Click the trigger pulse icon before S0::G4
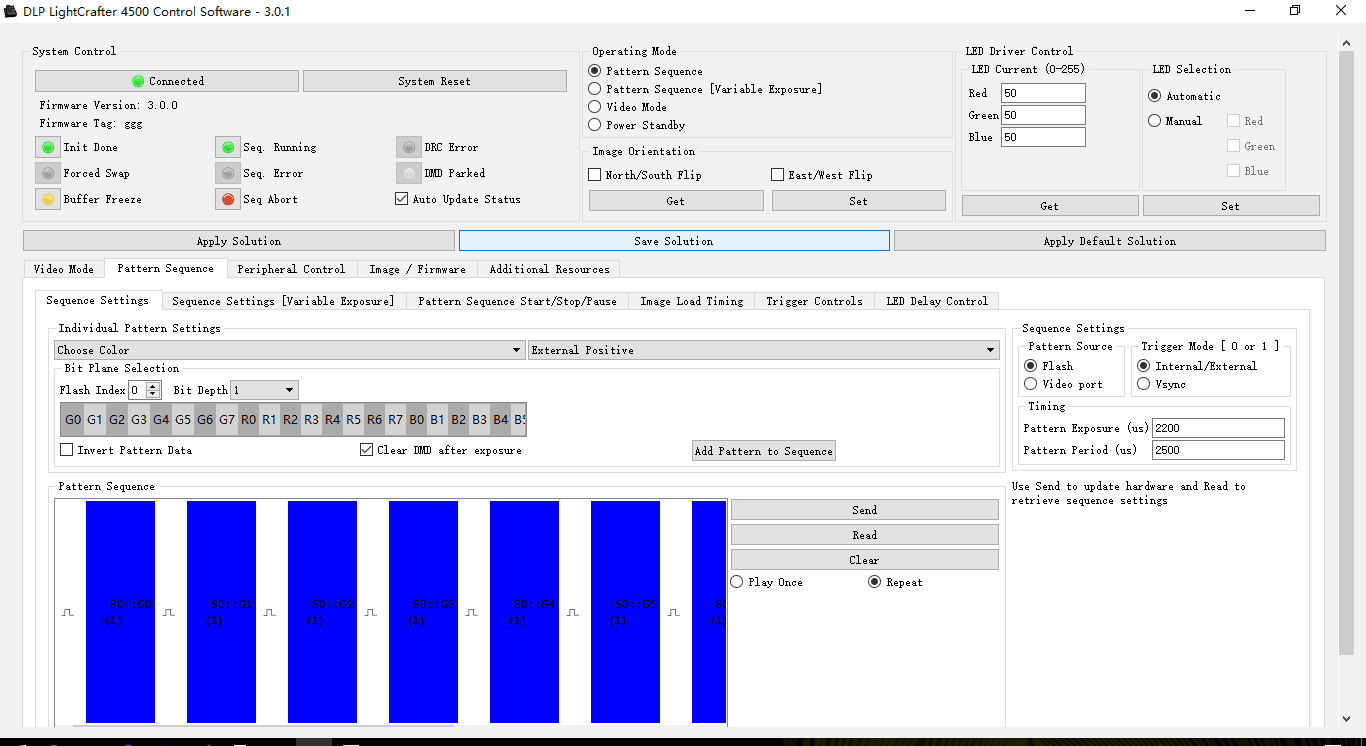Image resolution: width=1366 pixels, height=746 pixels. (x=472, y=612)
